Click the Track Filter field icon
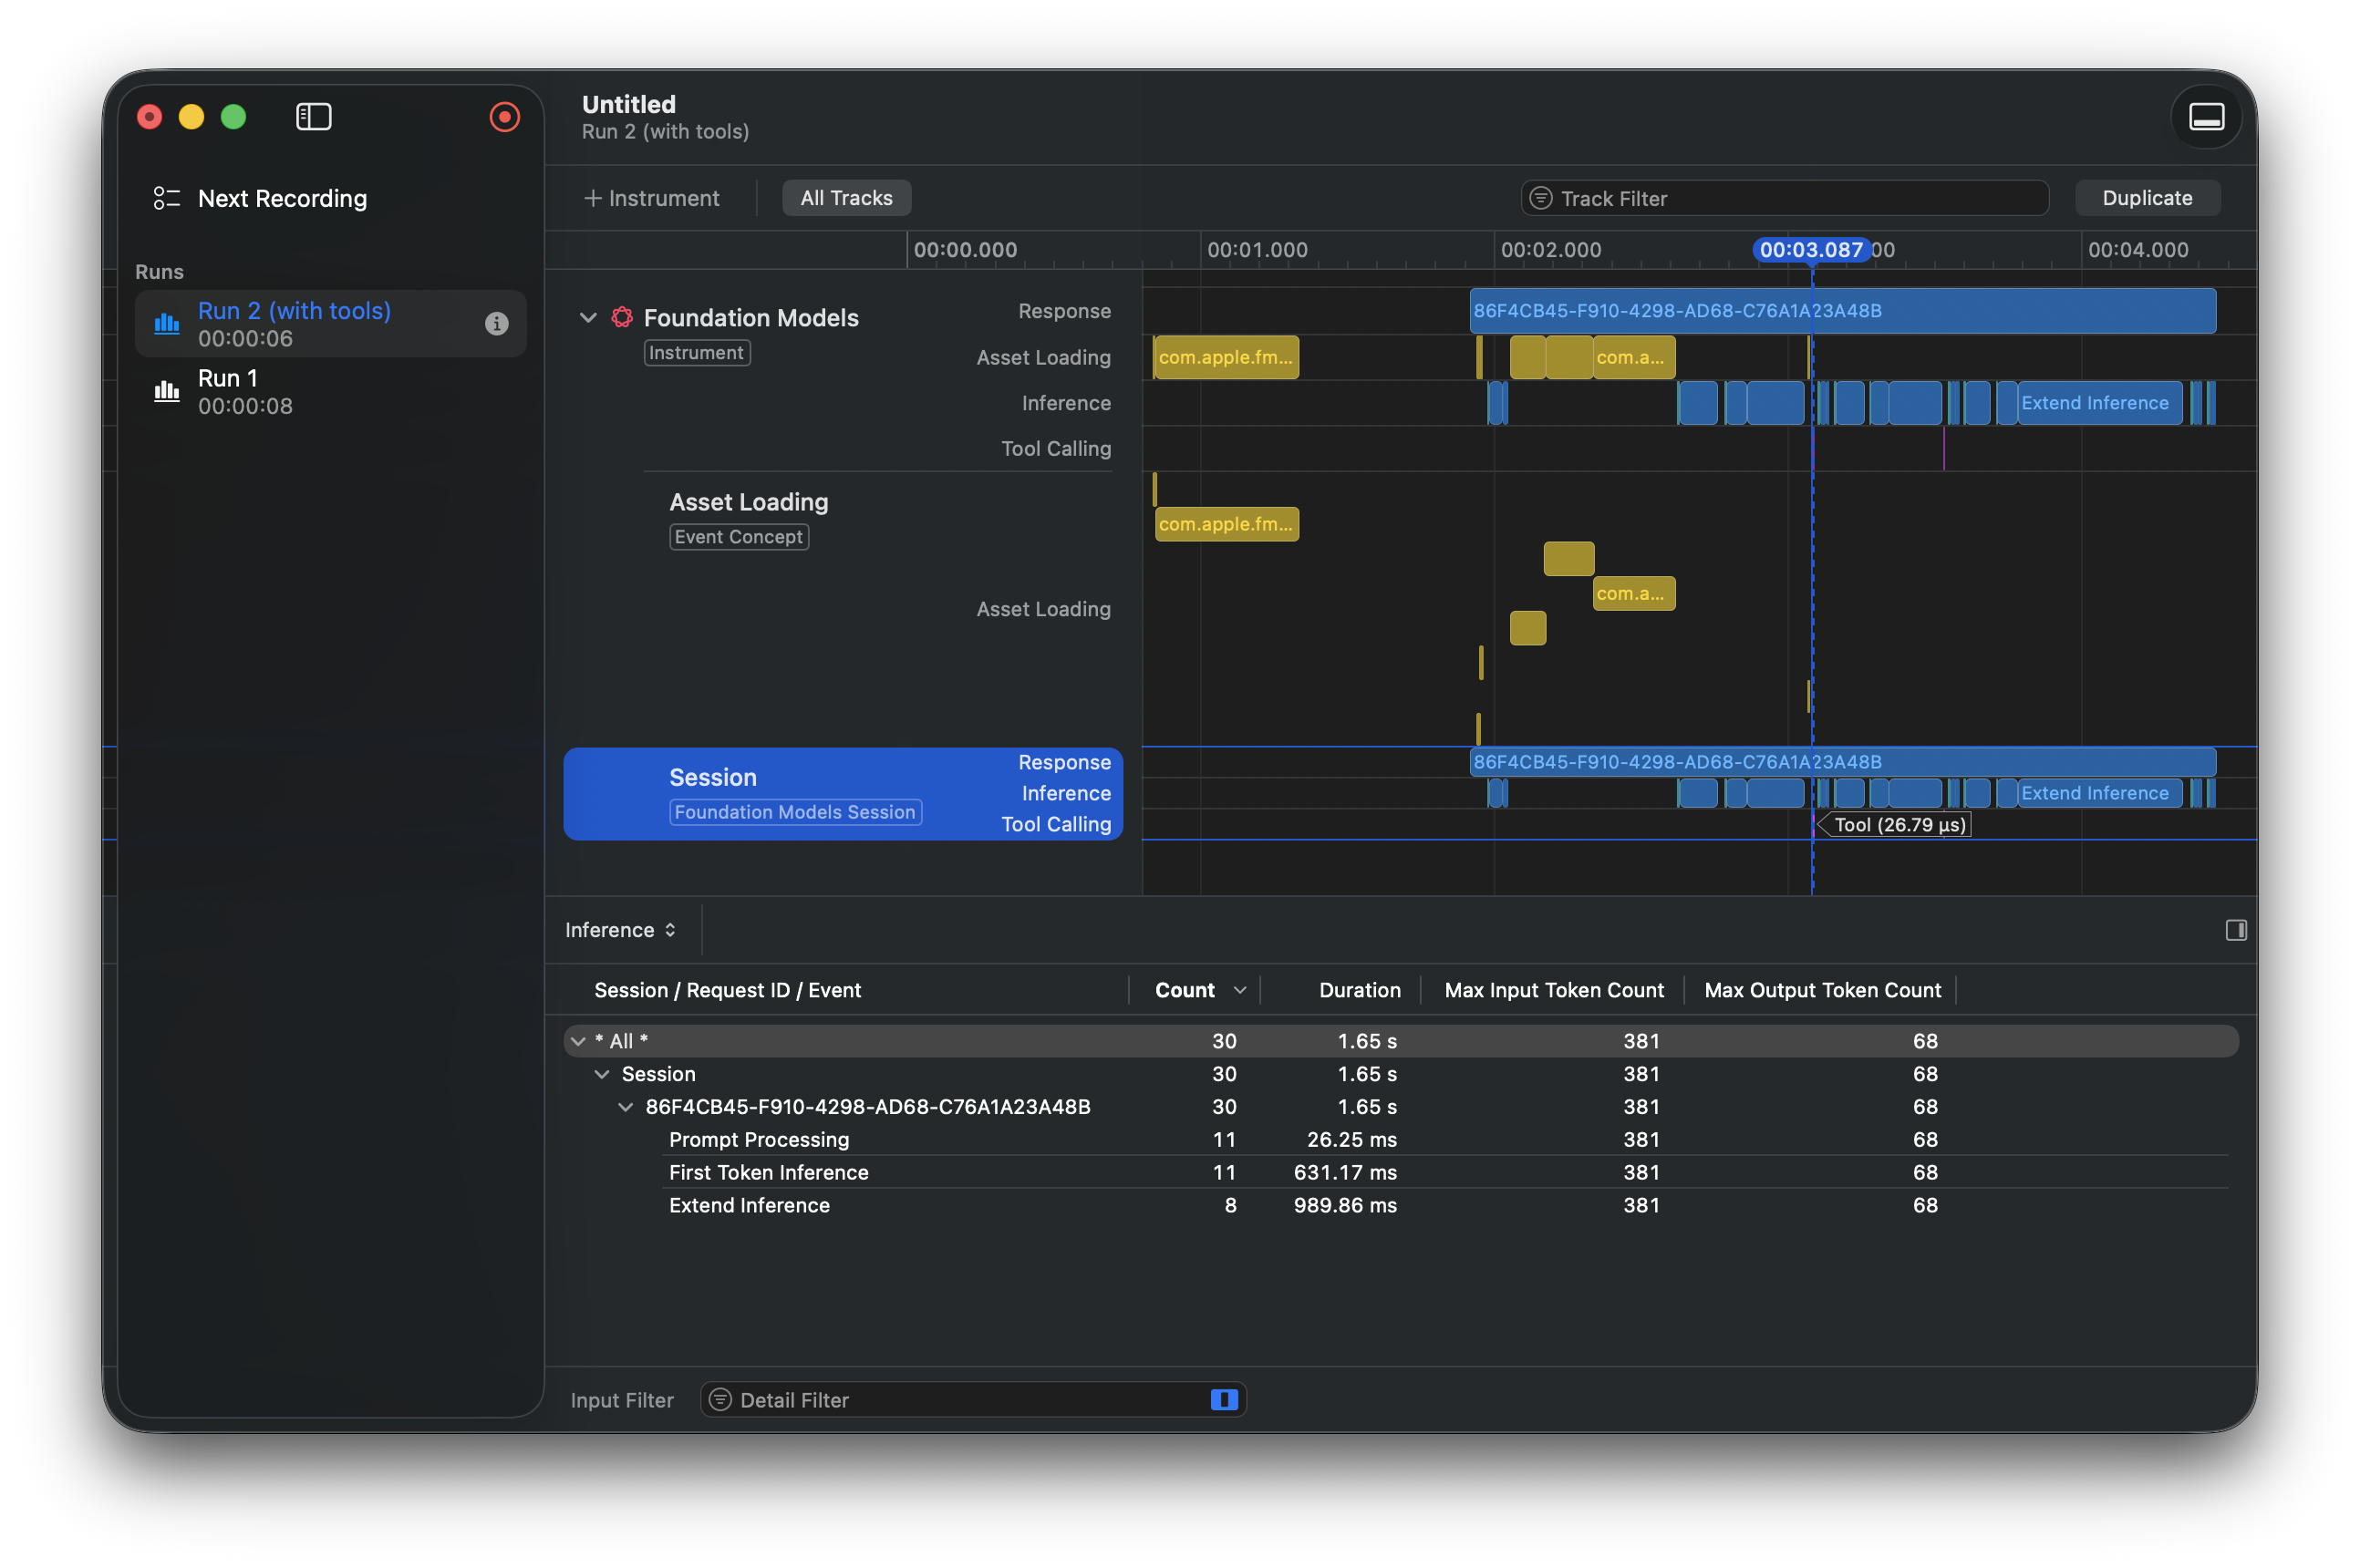The image size is (2360, 1568). (x=1541, y=198)
